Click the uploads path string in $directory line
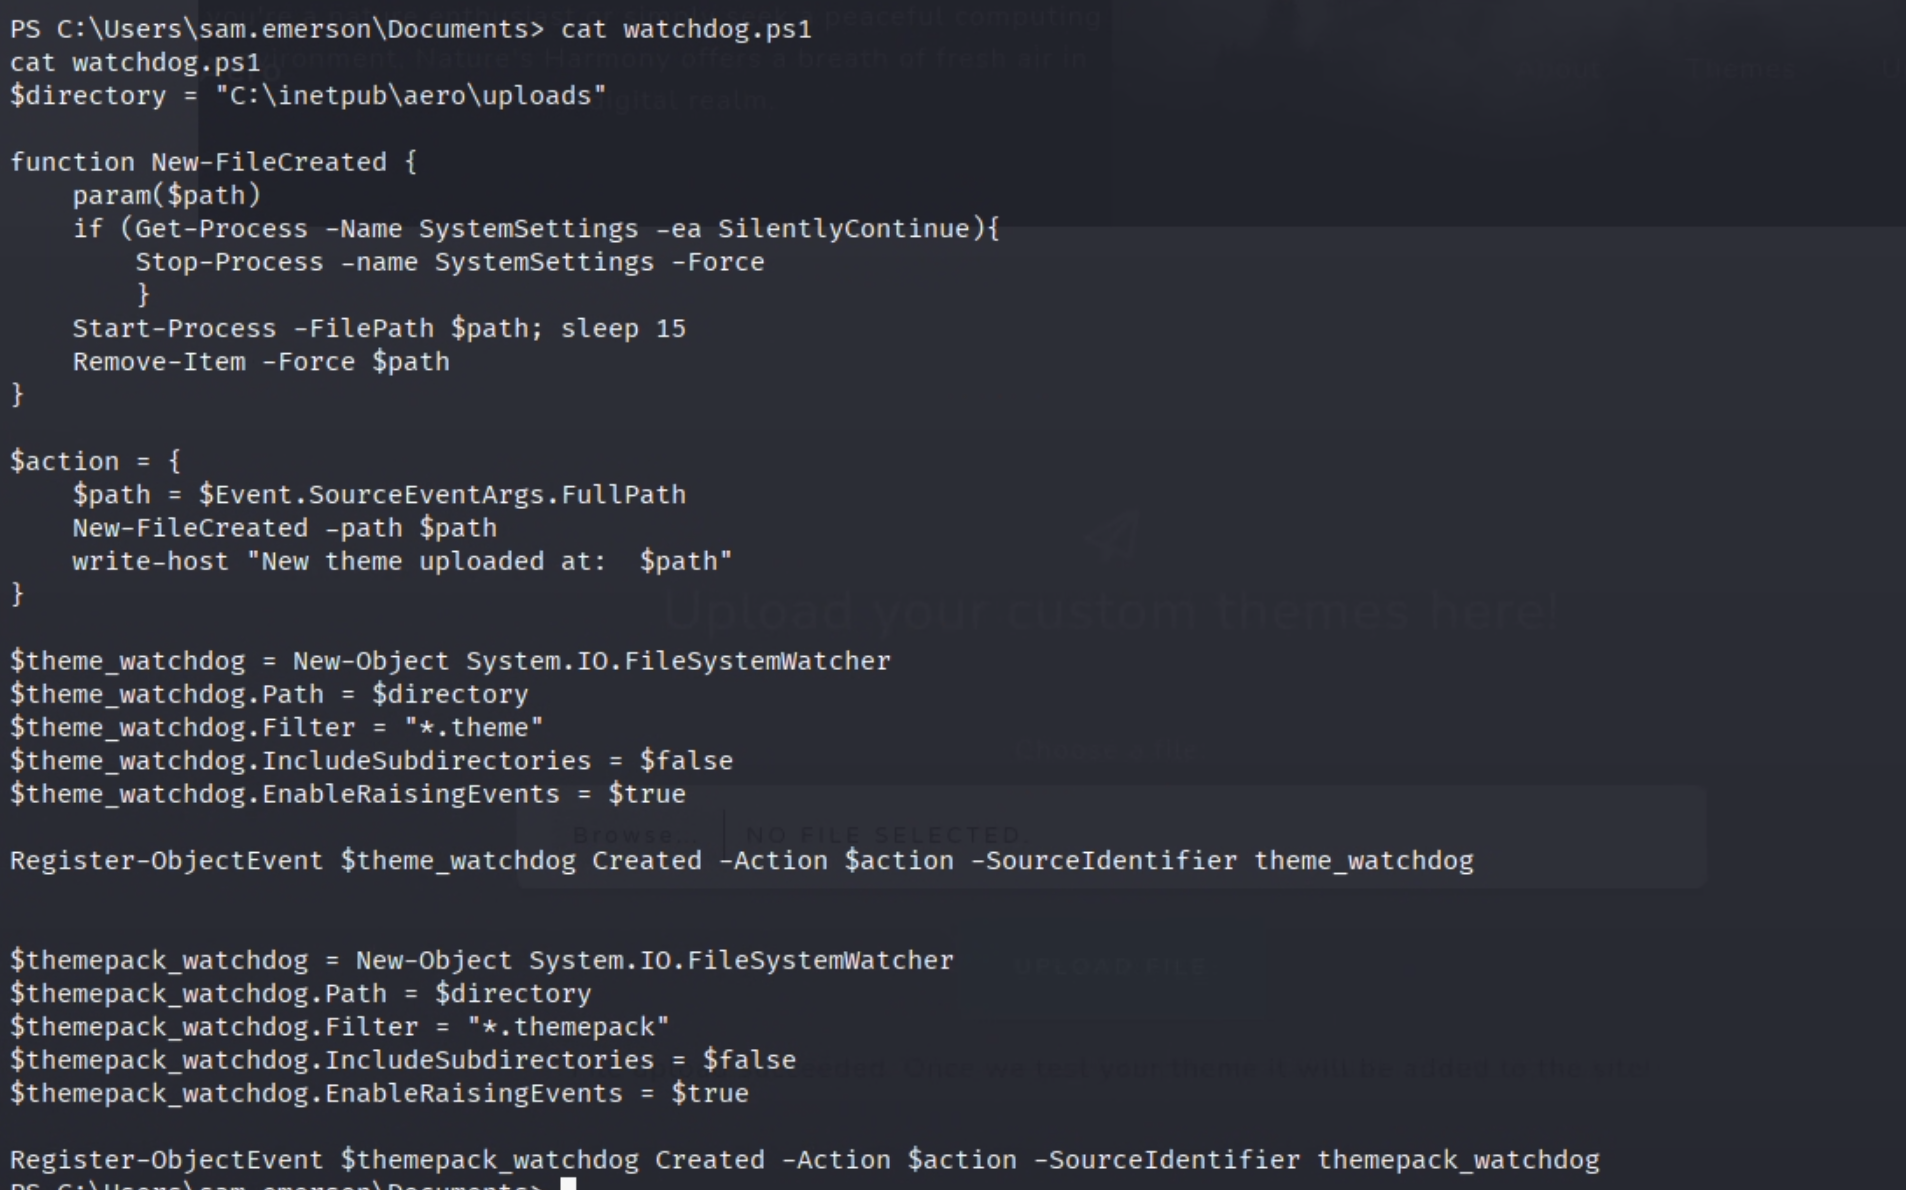Screen dimensions: 1906x1190 (x=411, y=96)
